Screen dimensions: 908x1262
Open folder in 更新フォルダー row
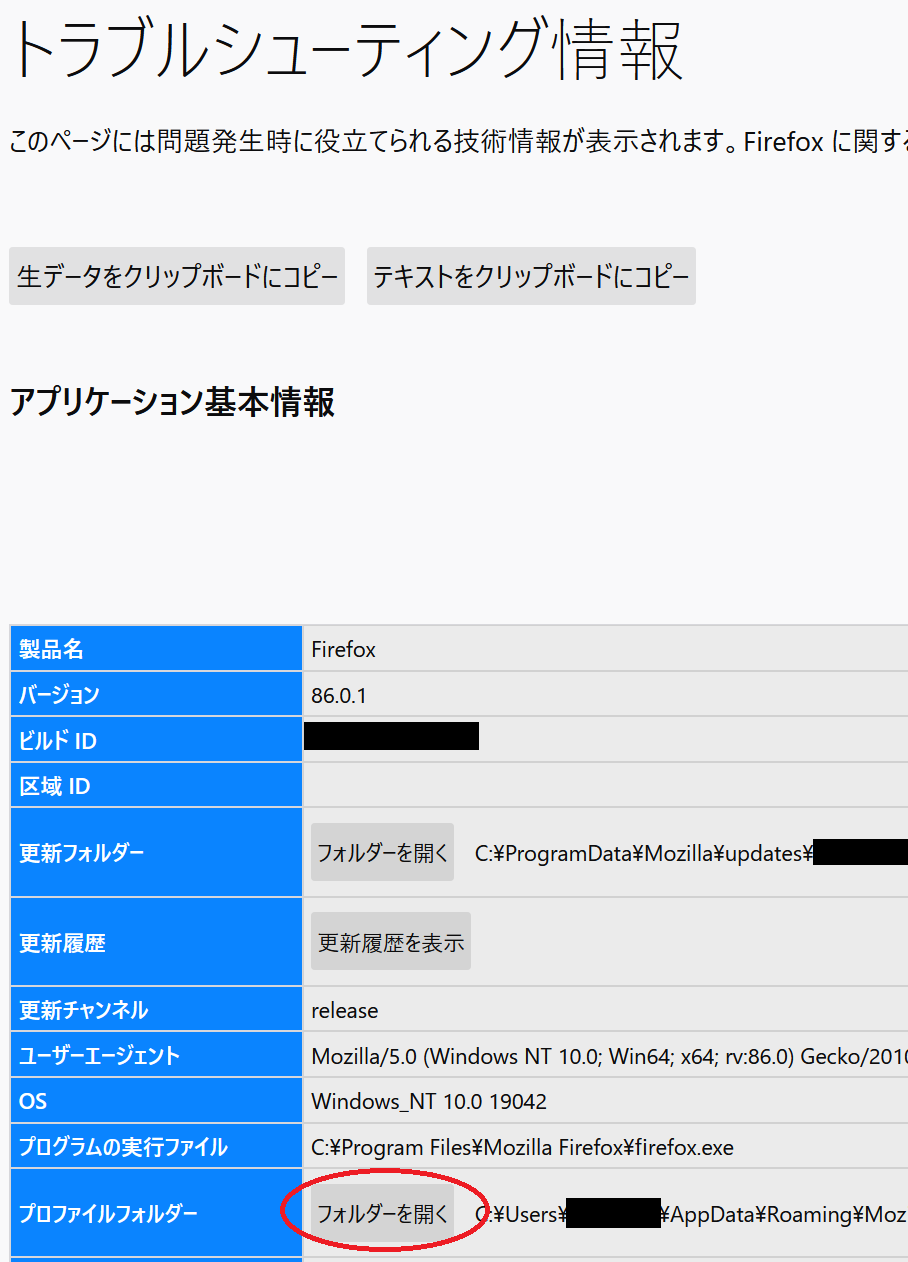382,853
